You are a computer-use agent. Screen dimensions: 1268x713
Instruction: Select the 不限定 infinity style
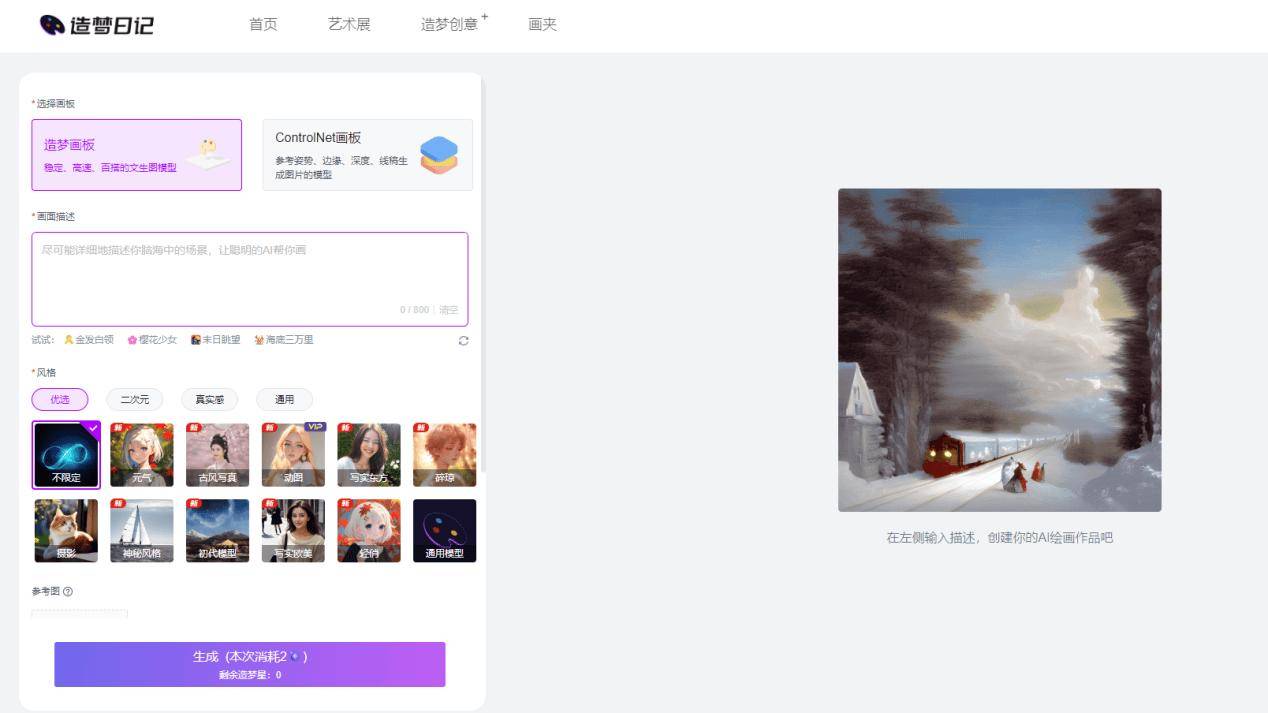[66, 455]
